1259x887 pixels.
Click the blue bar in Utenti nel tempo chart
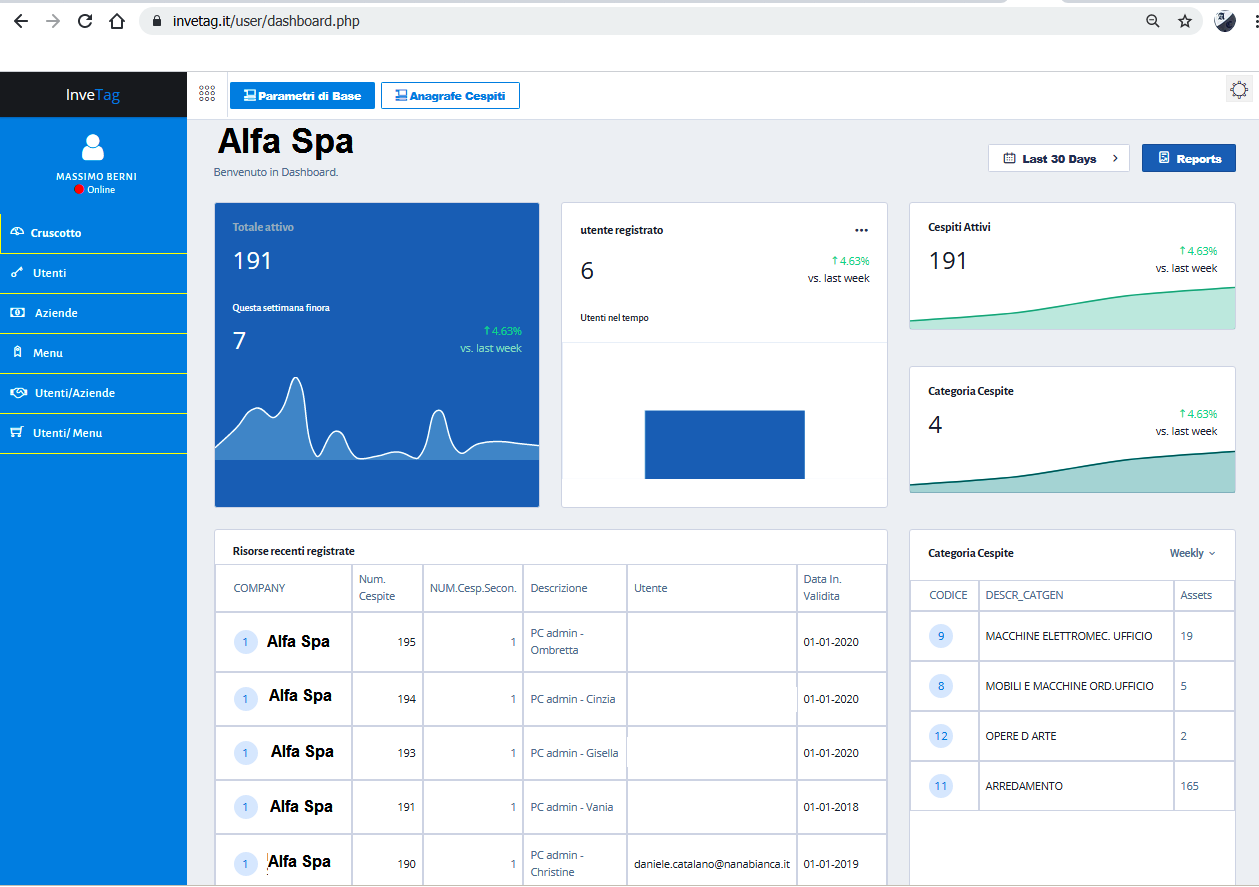coord(725,444)
